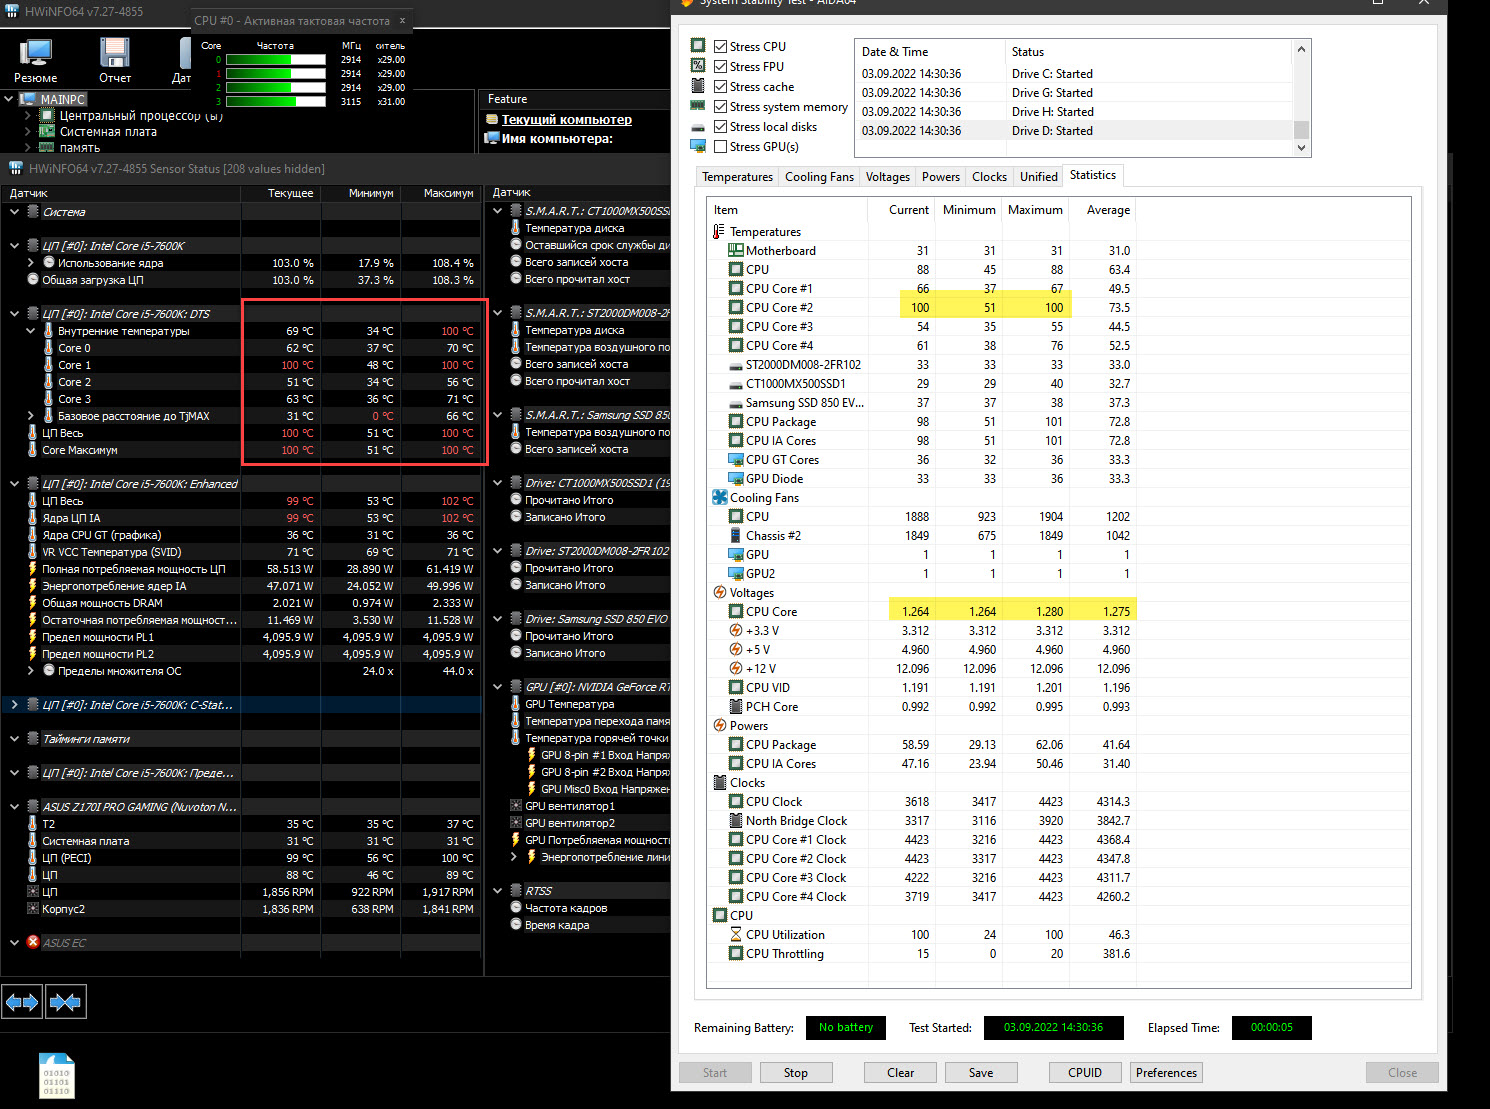Click the Отчет report icon in HWiNFO

click(114, 53)
